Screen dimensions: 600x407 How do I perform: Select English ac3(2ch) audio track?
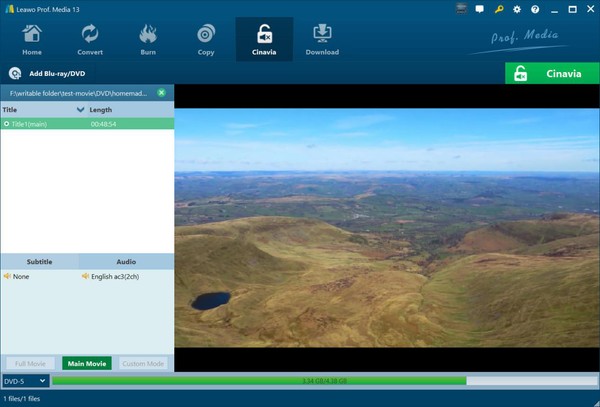[110, 276]
